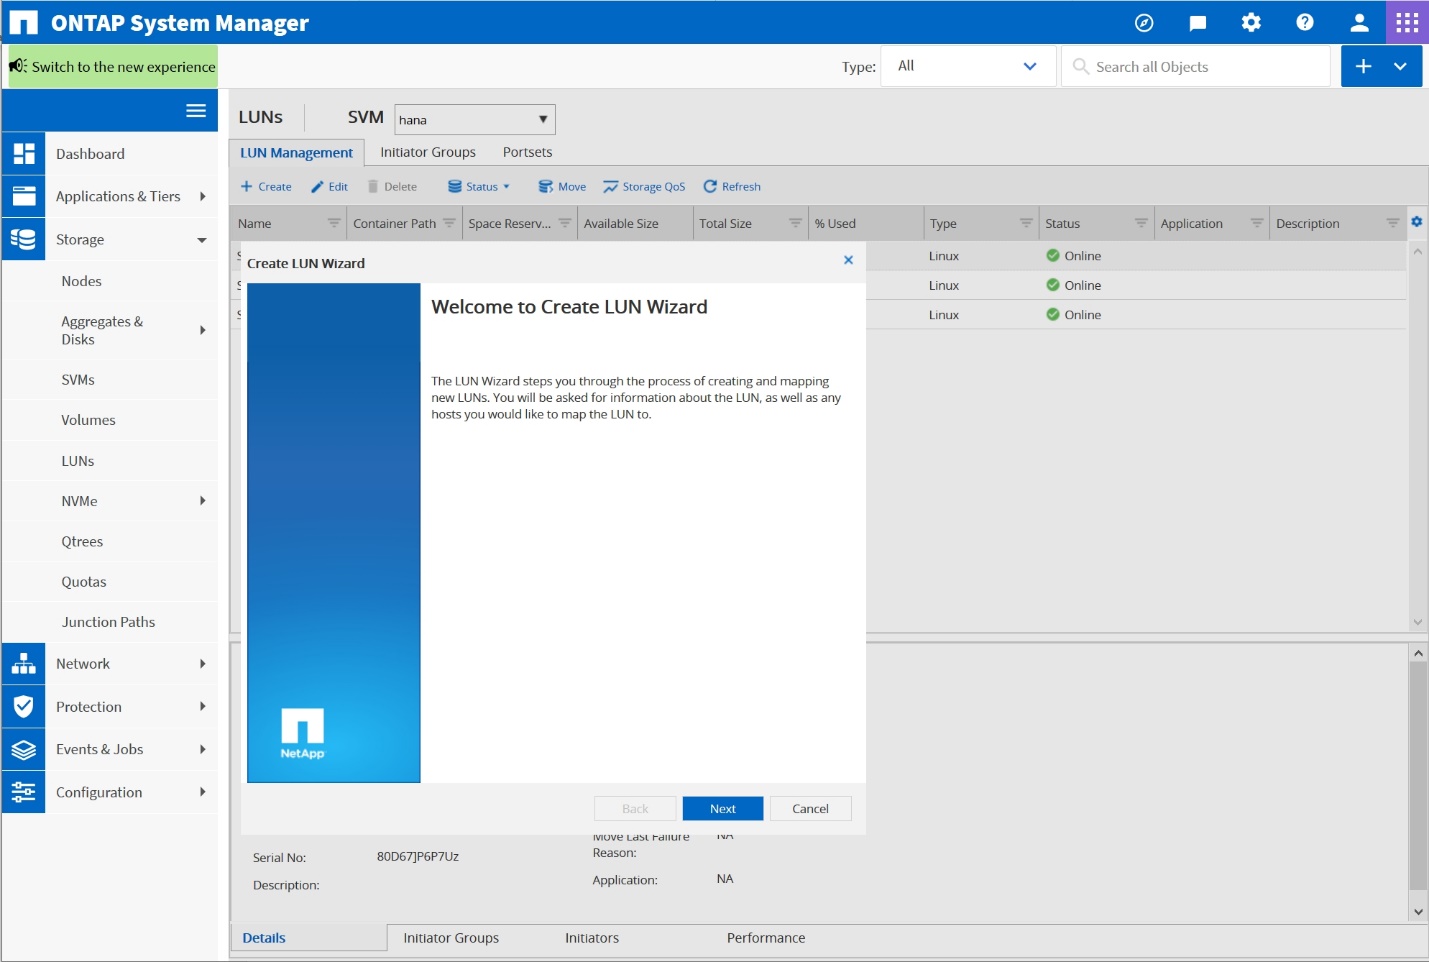The height and width of the screenshot is (962, 1429).
Task: Open table column settings gear
Action: tap(1416, 222)
